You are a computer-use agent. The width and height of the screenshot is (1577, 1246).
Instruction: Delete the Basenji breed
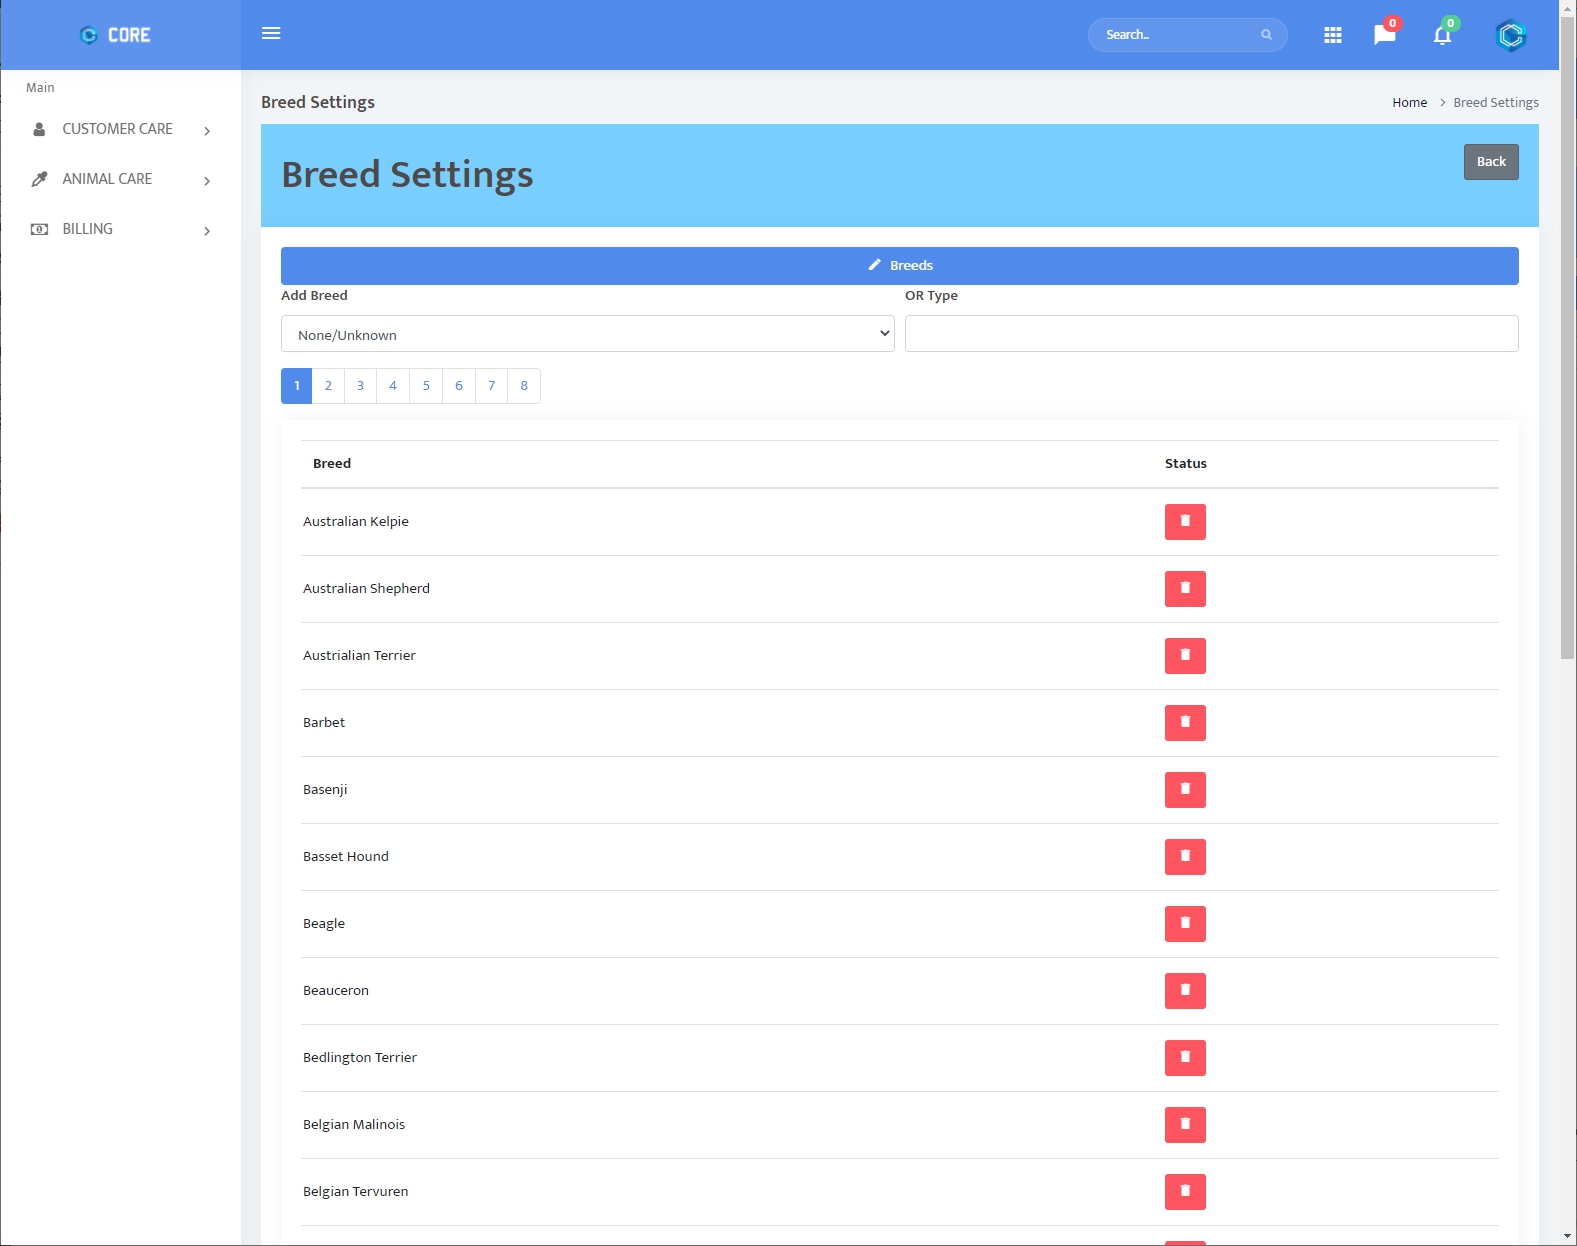(x=1185, y=790)
